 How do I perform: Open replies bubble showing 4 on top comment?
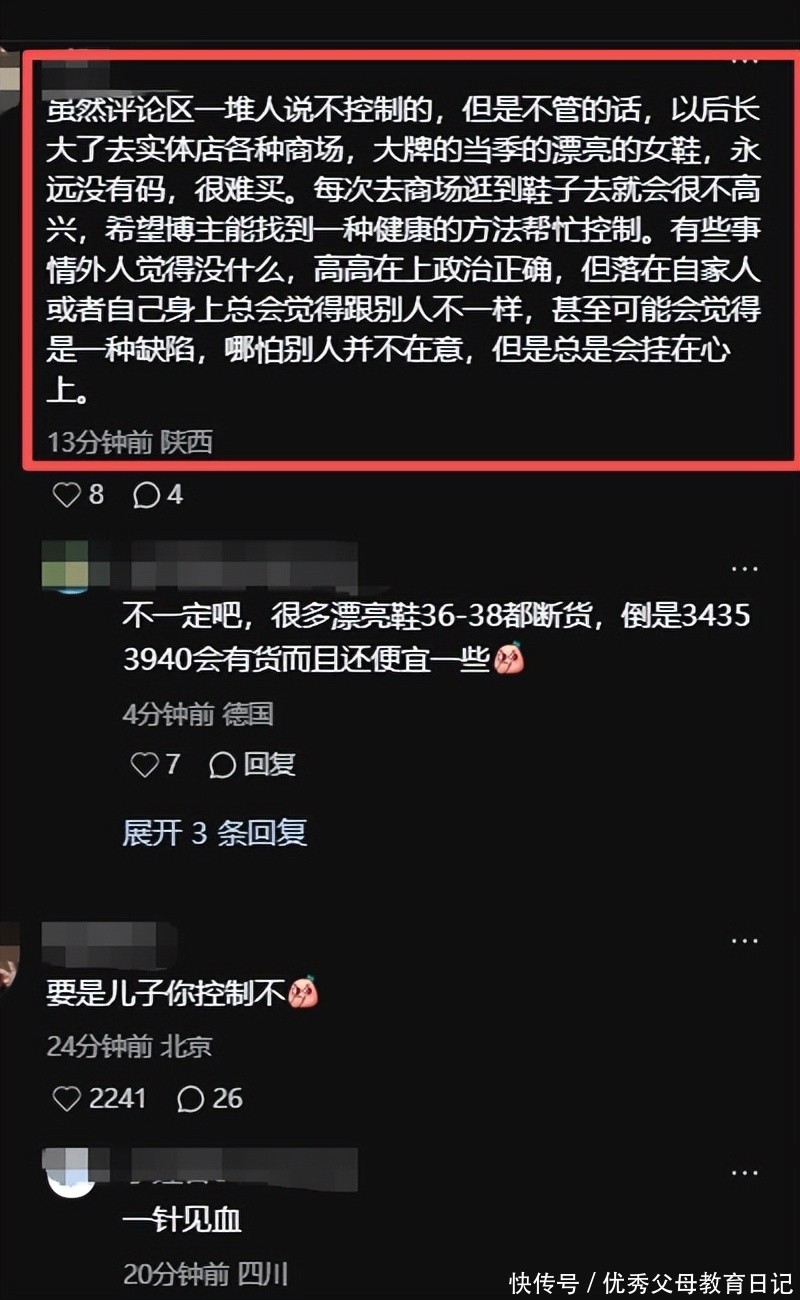point(146,494)
